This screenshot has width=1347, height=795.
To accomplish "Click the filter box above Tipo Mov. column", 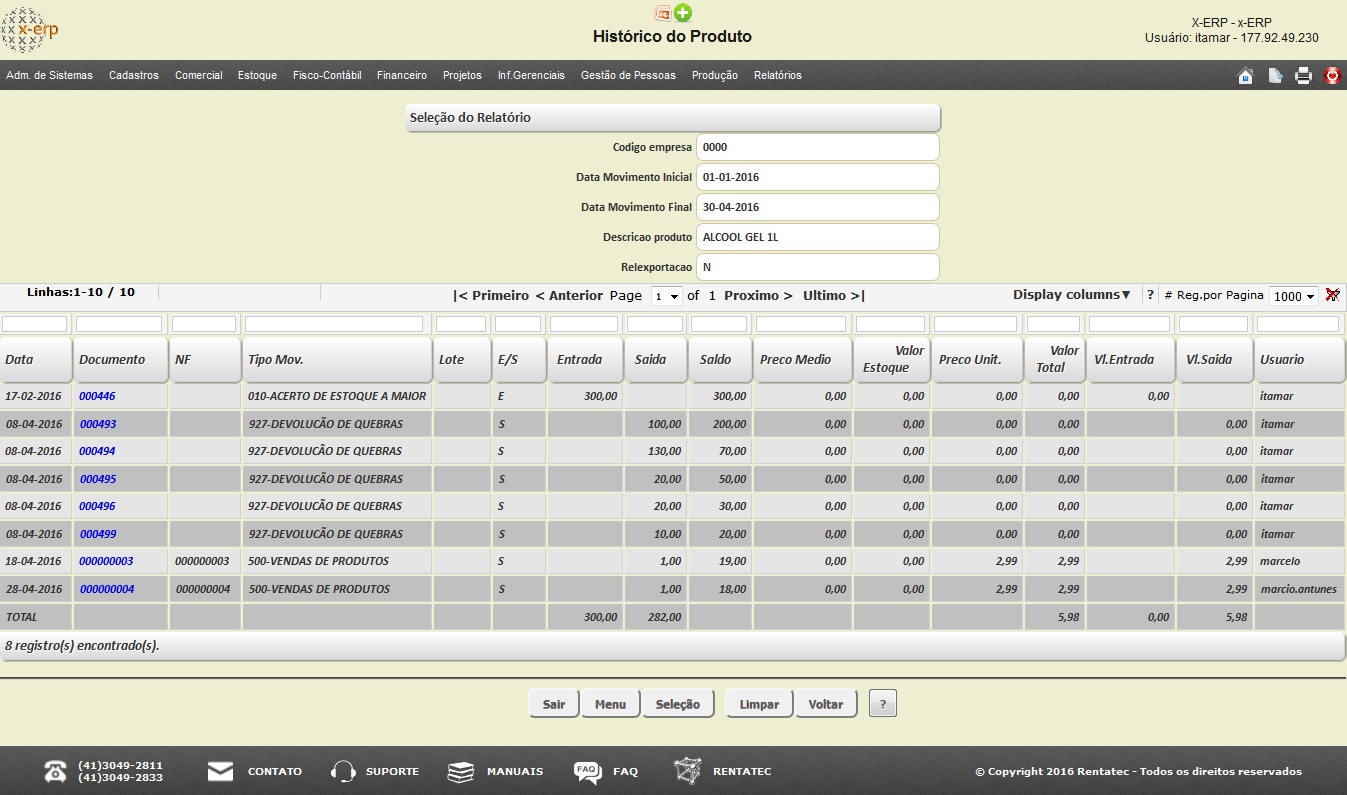I will click(334, 324).
